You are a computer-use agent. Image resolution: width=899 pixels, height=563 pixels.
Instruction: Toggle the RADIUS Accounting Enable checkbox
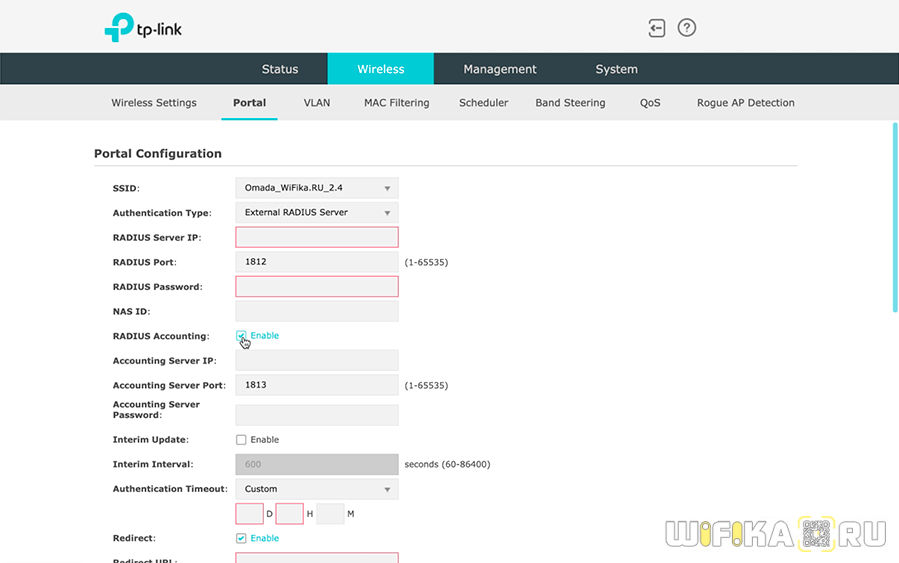click(241, 336)
